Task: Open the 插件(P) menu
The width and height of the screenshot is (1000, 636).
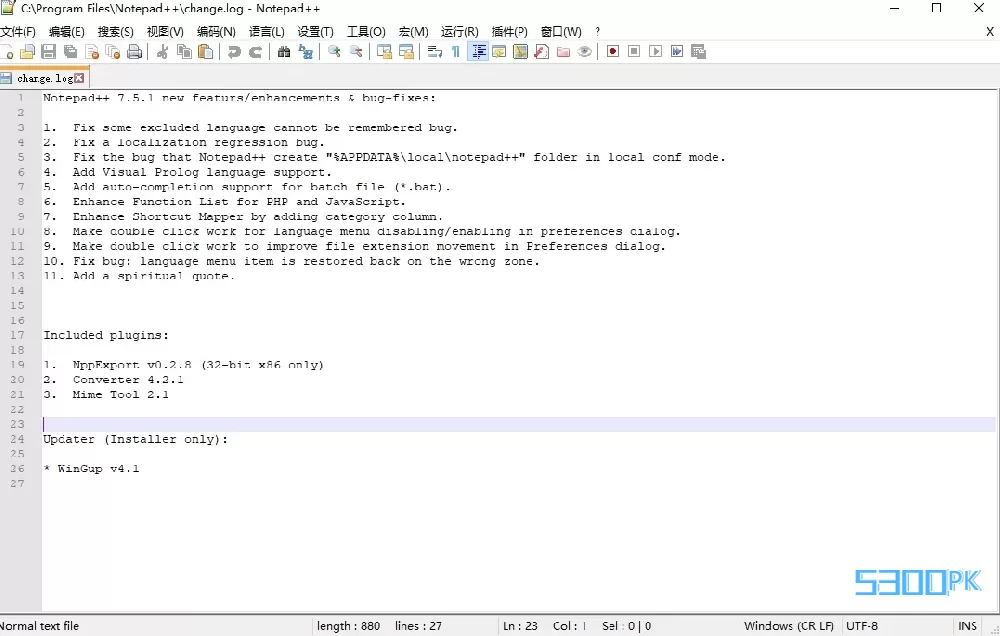Action: [x=510, y=31]
